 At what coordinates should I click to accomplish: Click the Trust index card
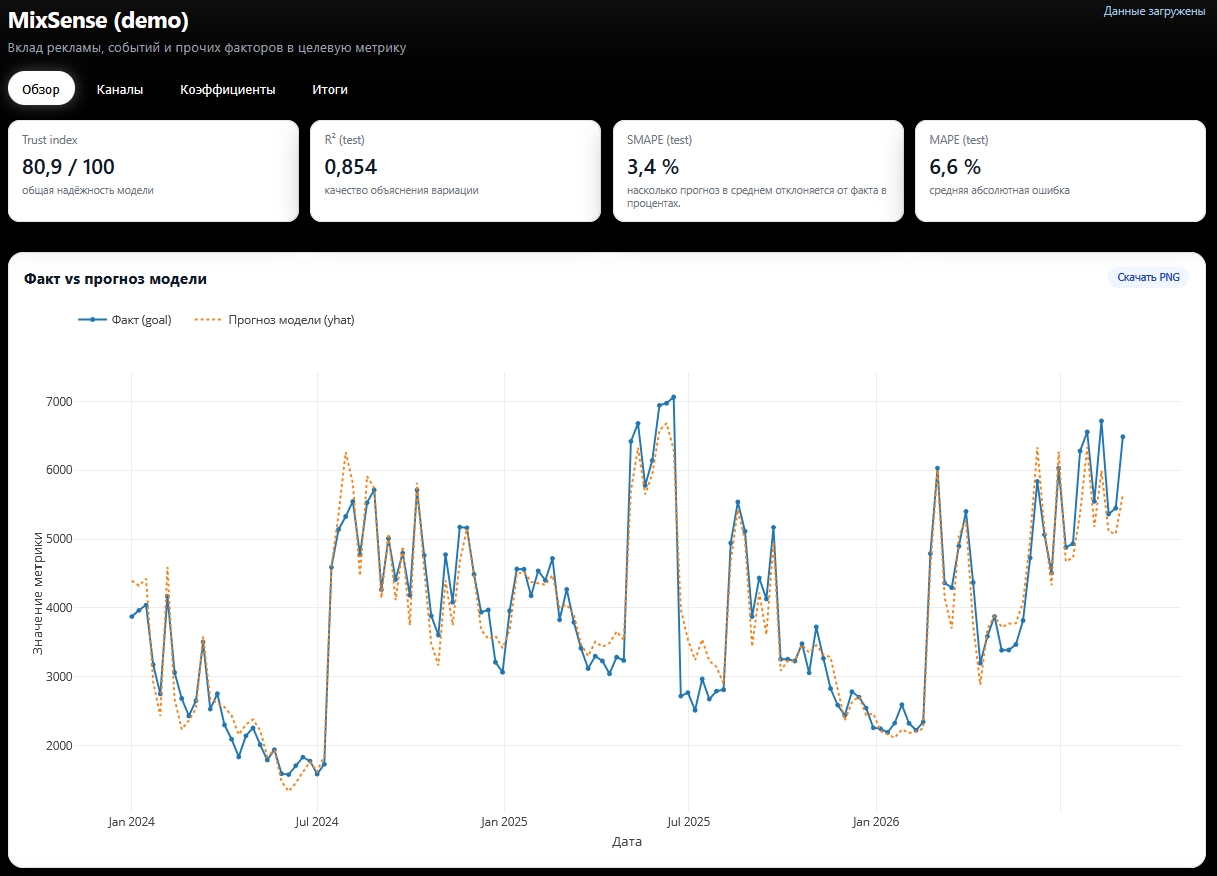tap(153, 171)
